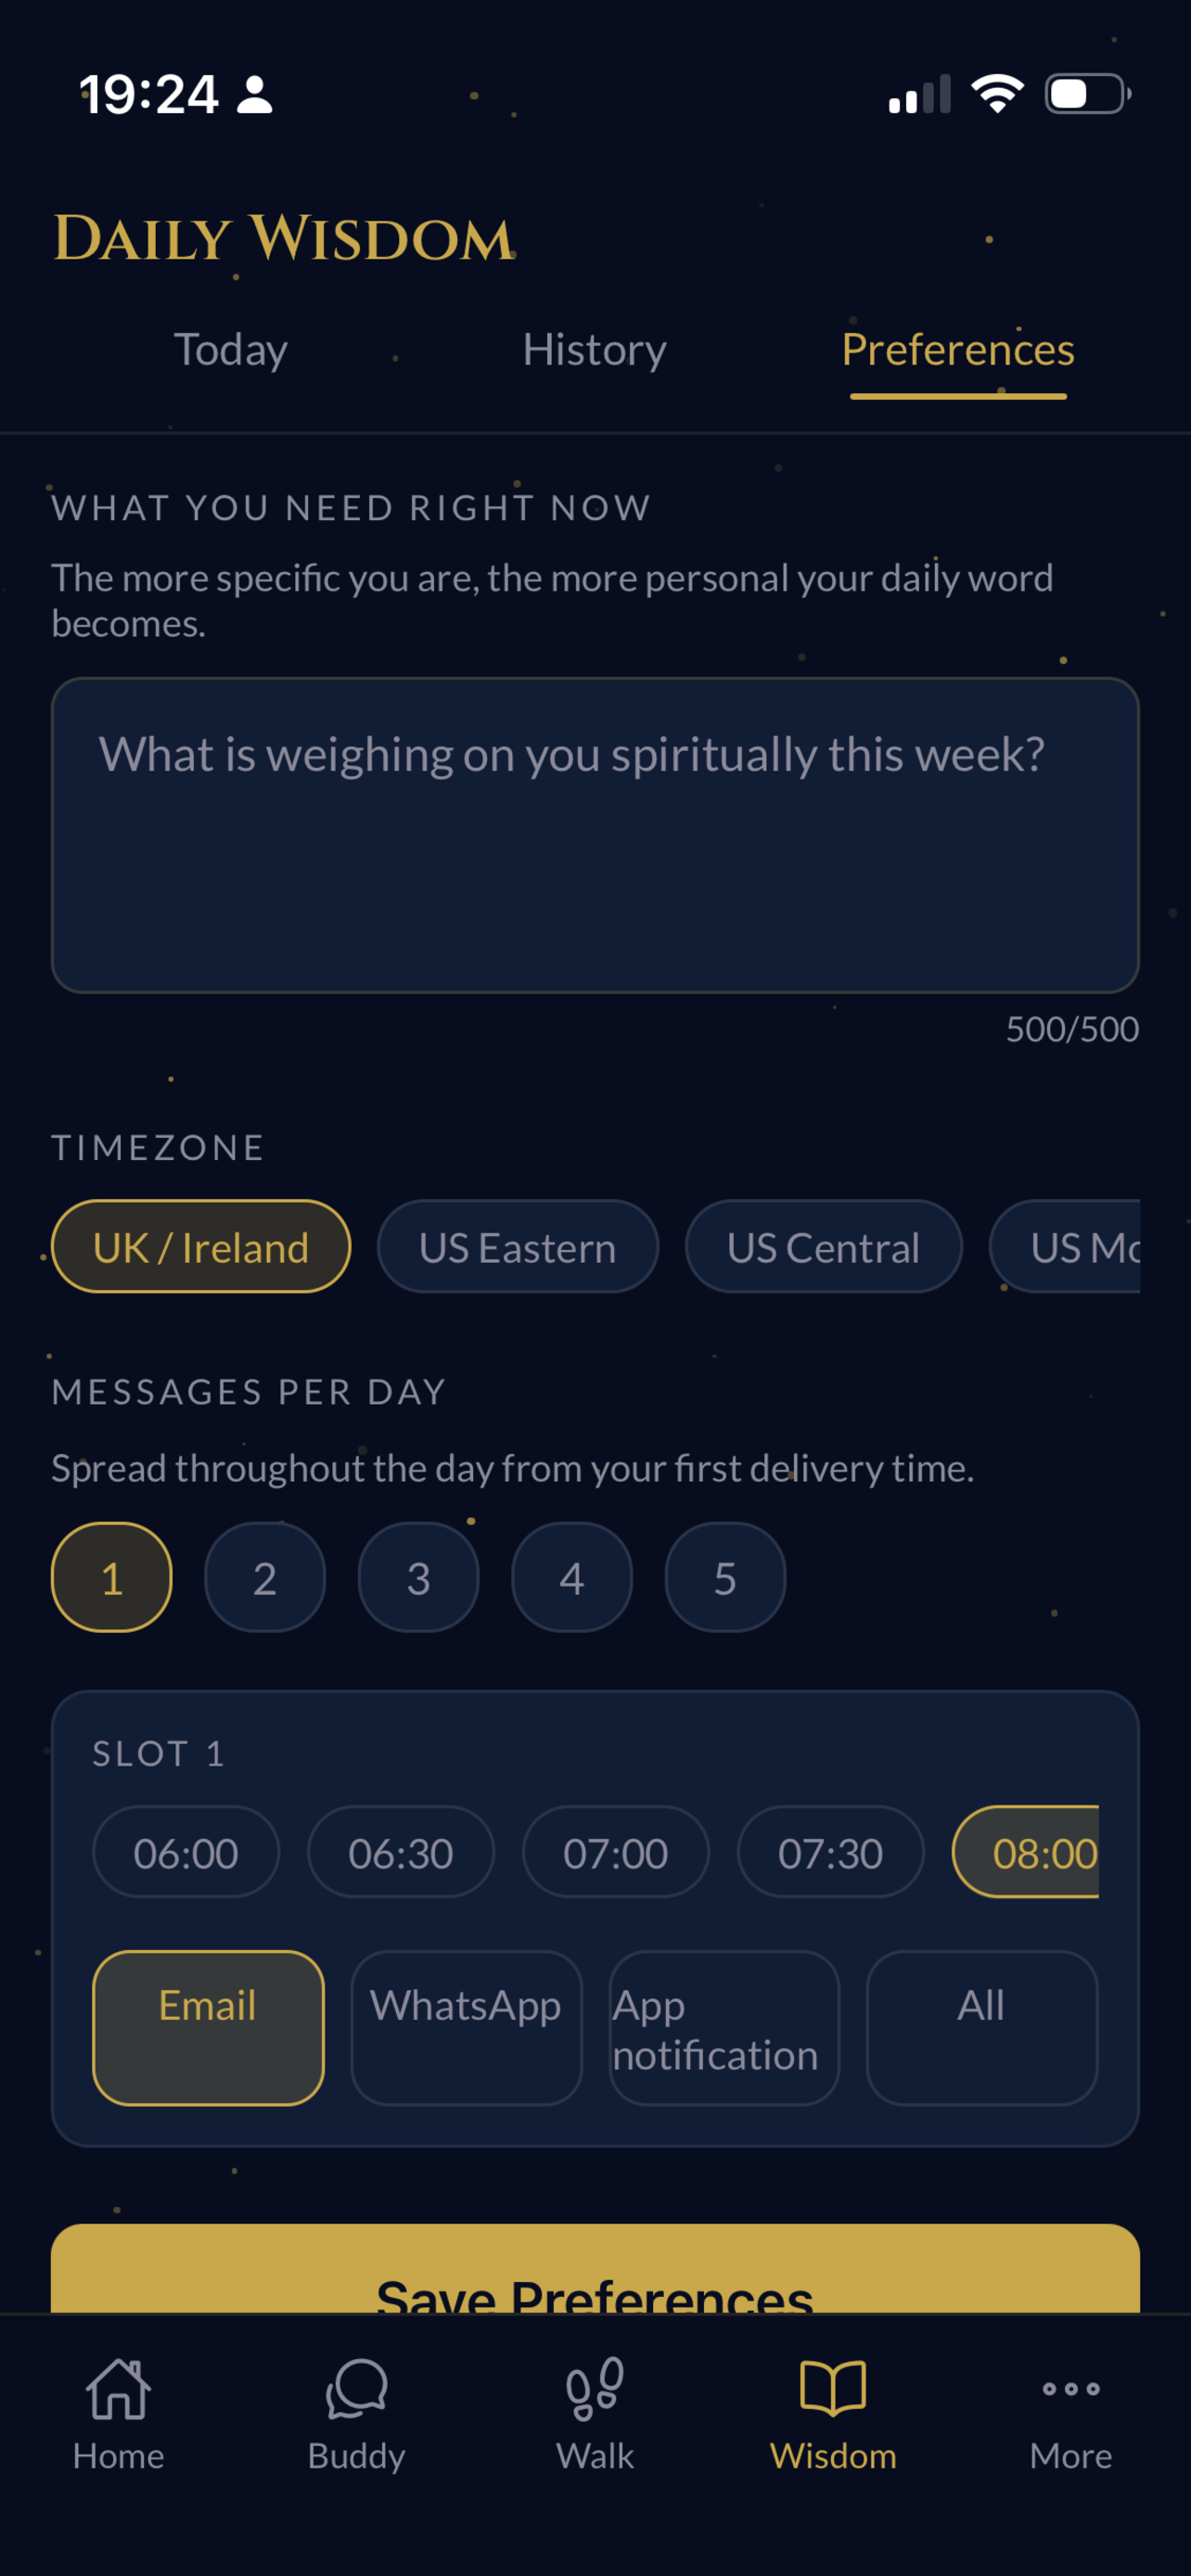
Task: Choose 5 messages per day
Action: [x=725, y=1577]
